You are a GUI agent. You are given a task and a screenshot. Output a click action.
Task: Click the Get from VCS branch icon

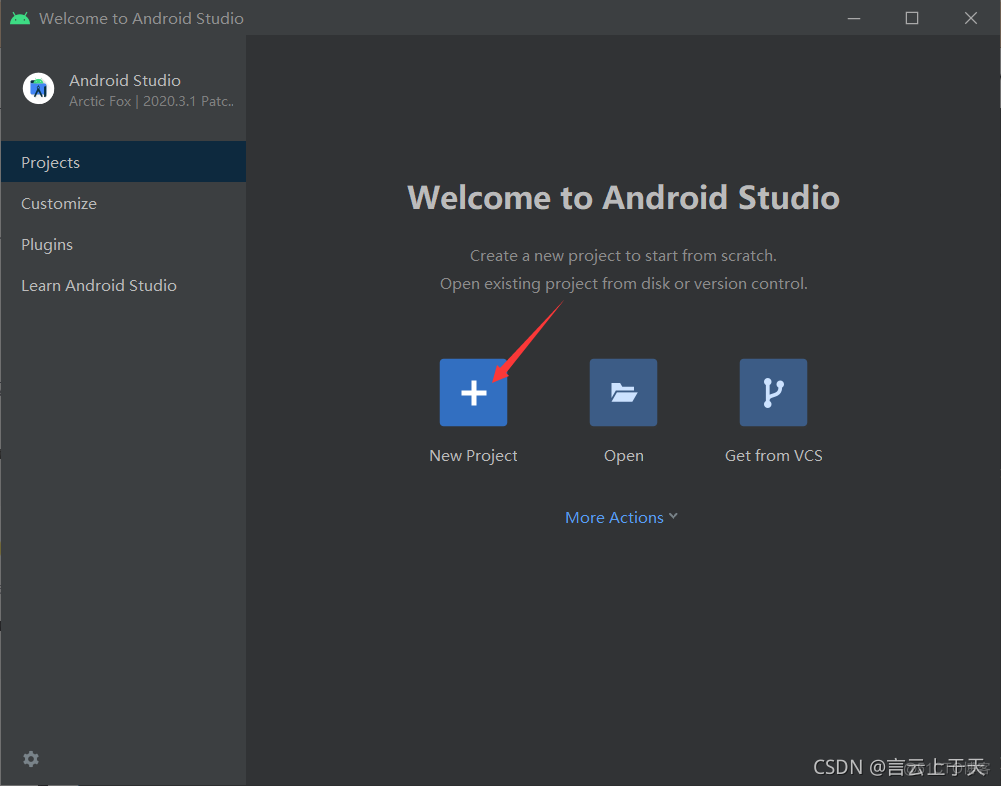click(773, 392)
